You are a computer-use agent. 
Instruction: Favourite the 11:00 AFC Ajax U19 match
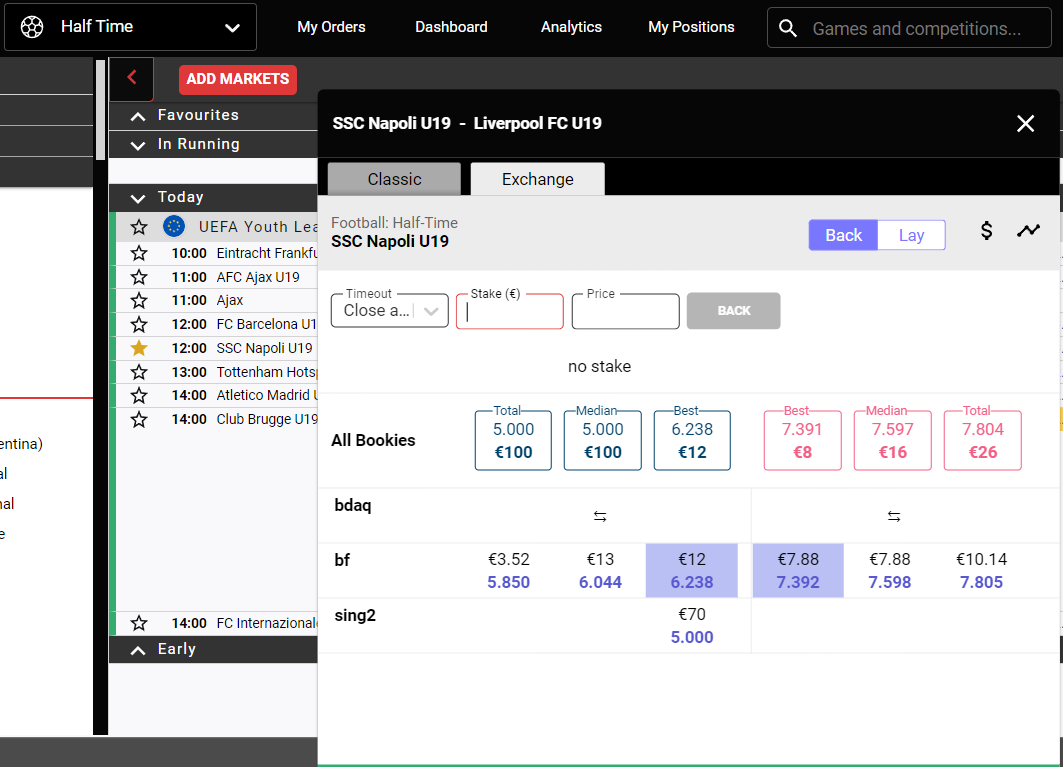click(x=139, y=277)
